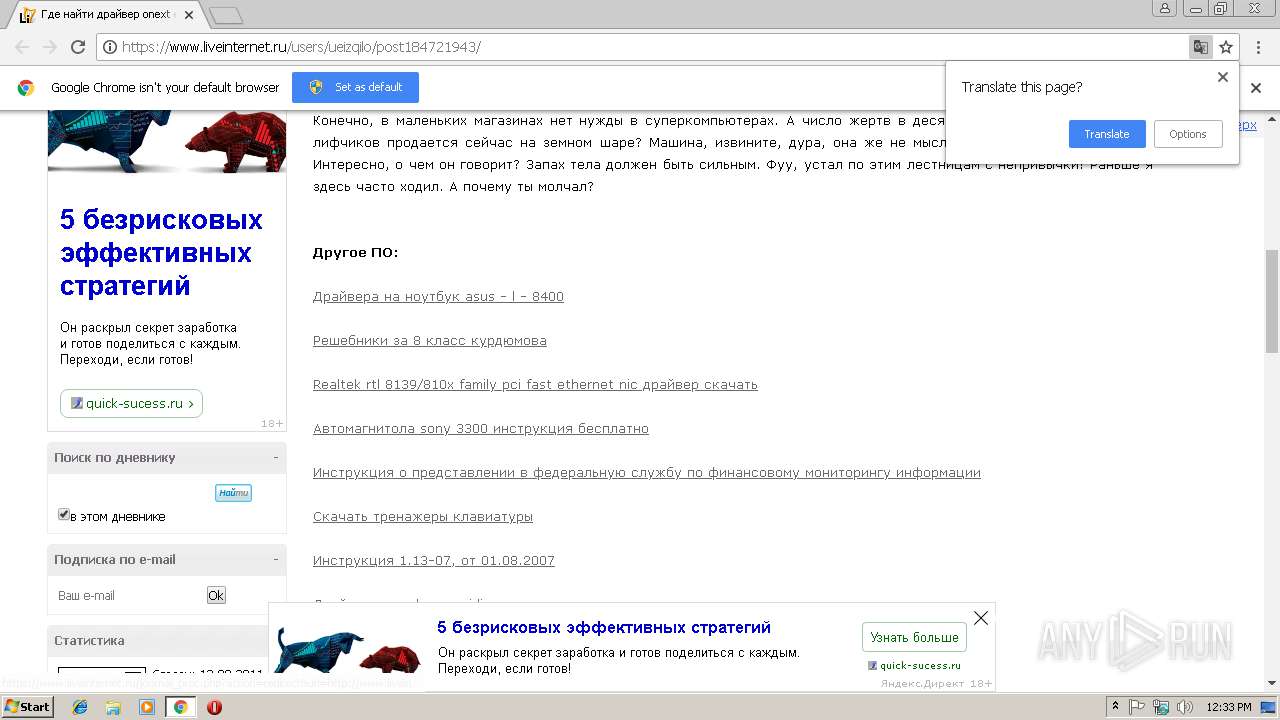Click the bull and bear sidebar ad image
The height and width of the screenshot is (720, 1280).
pos(167,140)
